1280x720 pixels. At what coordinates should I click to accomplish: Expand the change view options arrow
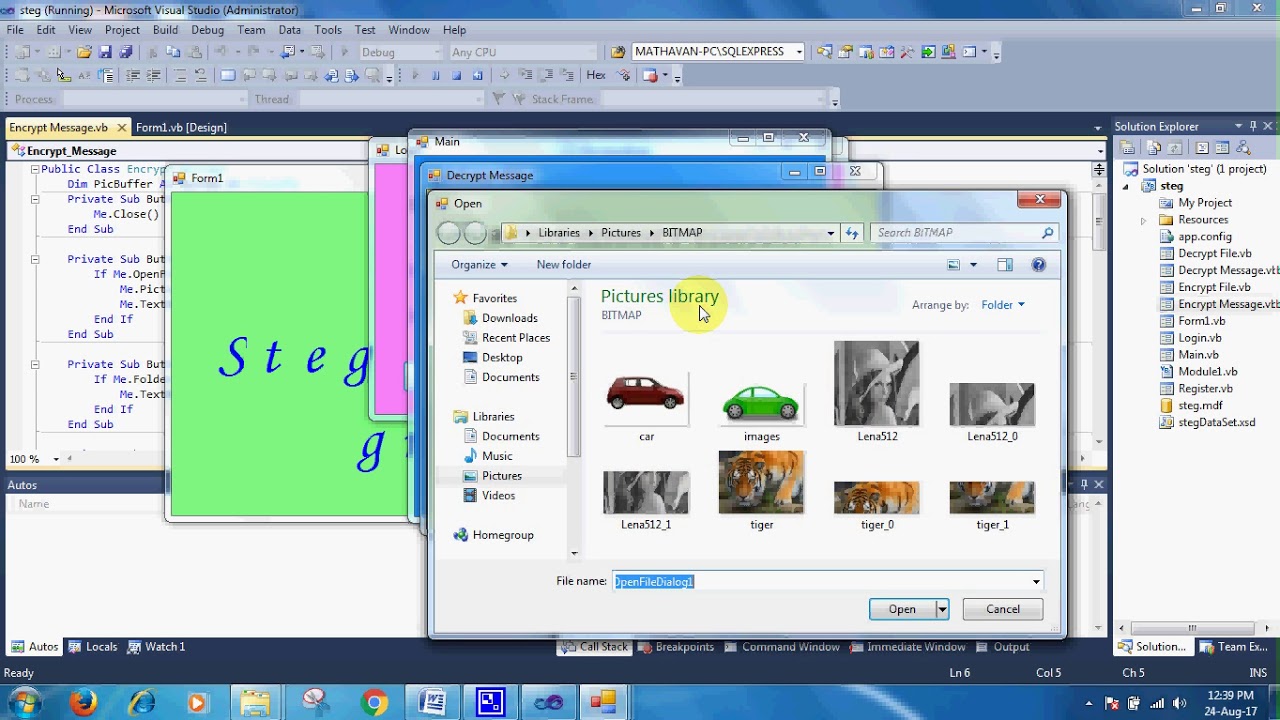click(973, 265)
